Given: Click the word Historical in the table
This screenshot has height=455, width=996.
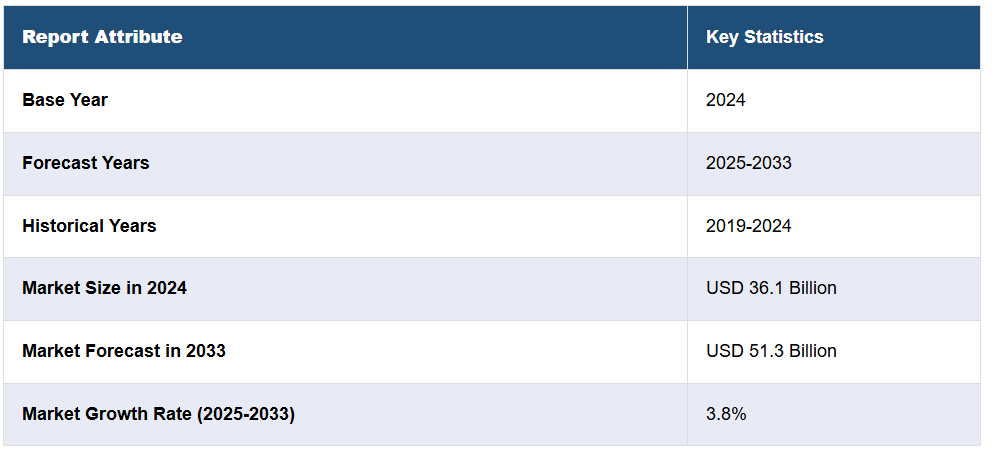Looking at the screenshot, I should coord(64,226).
